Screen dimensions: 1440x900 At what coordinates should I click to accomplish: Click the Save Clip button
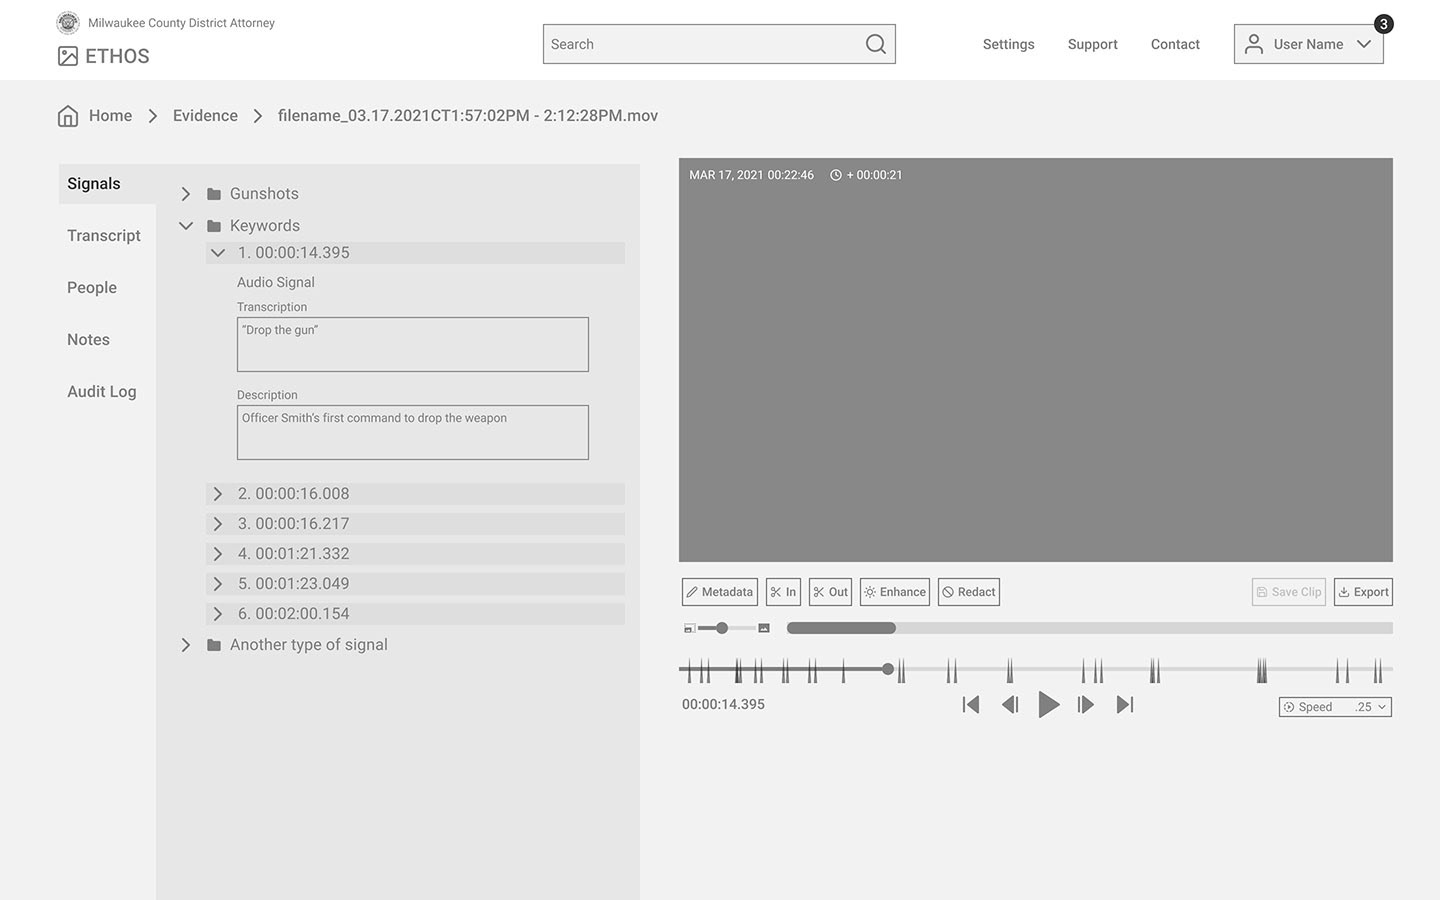click(1289, 592)
